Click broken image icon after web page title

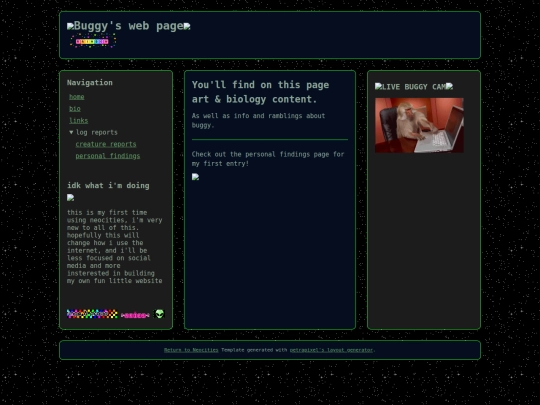[187, 26]
